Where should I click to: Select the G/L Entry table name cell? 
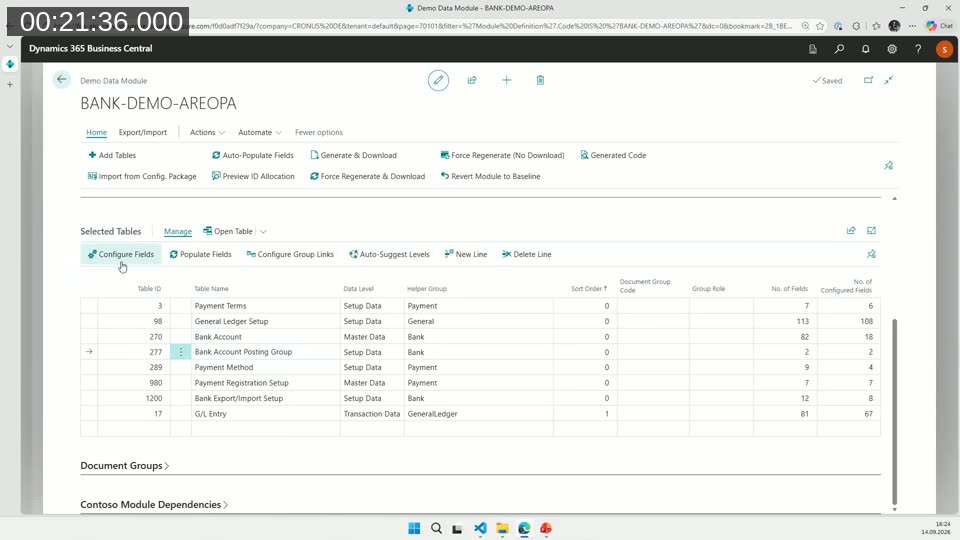tap(265, 414)
